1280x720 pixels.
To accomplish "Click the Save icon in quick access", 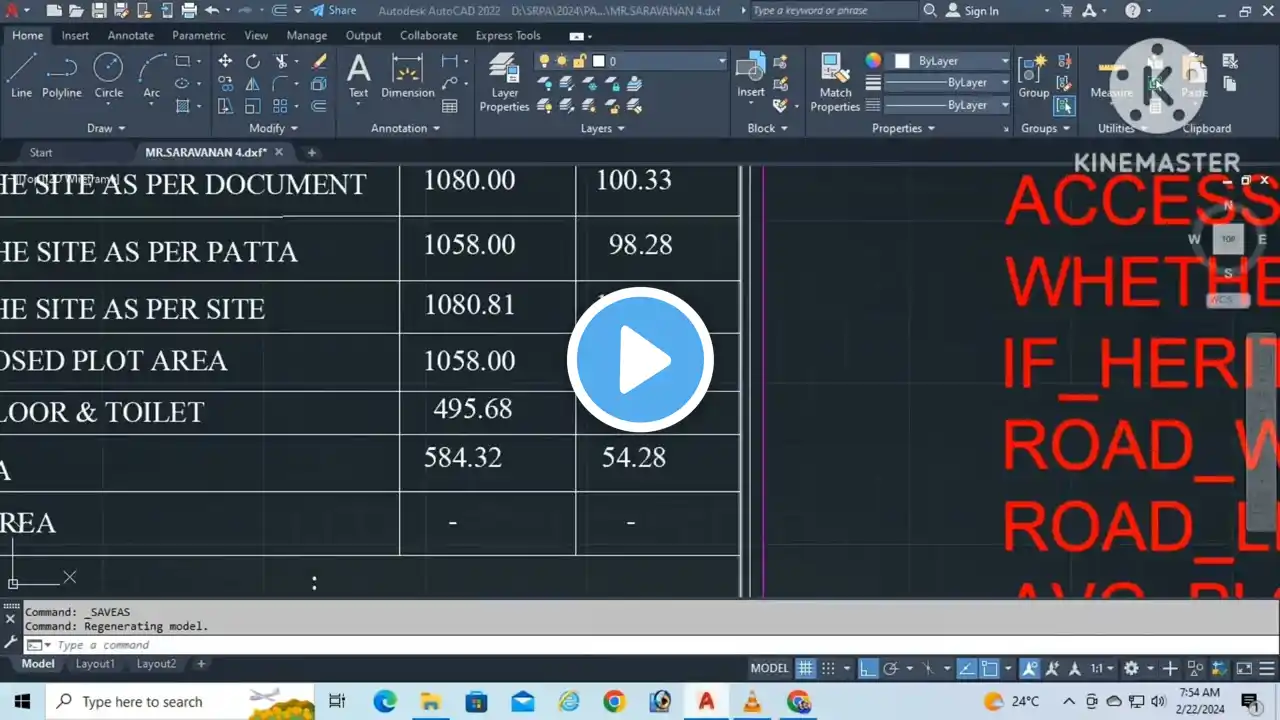I will 99,10.
